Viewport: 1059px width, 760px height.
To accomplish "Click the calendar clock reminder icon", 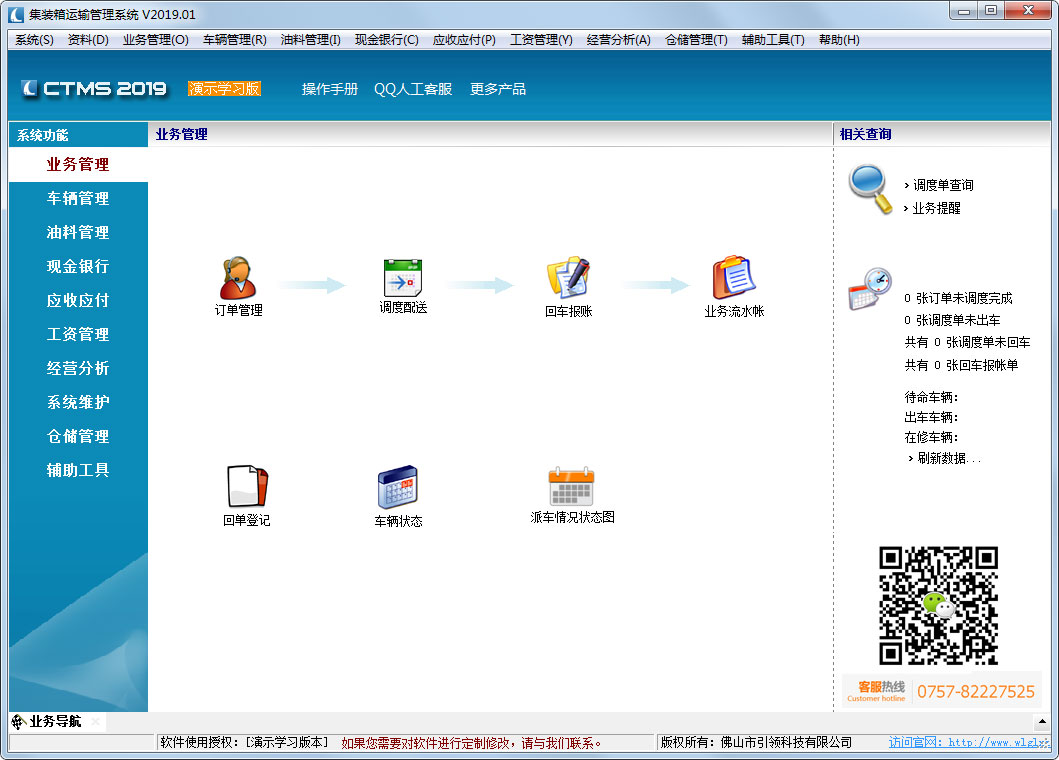I will pos(871,288).
